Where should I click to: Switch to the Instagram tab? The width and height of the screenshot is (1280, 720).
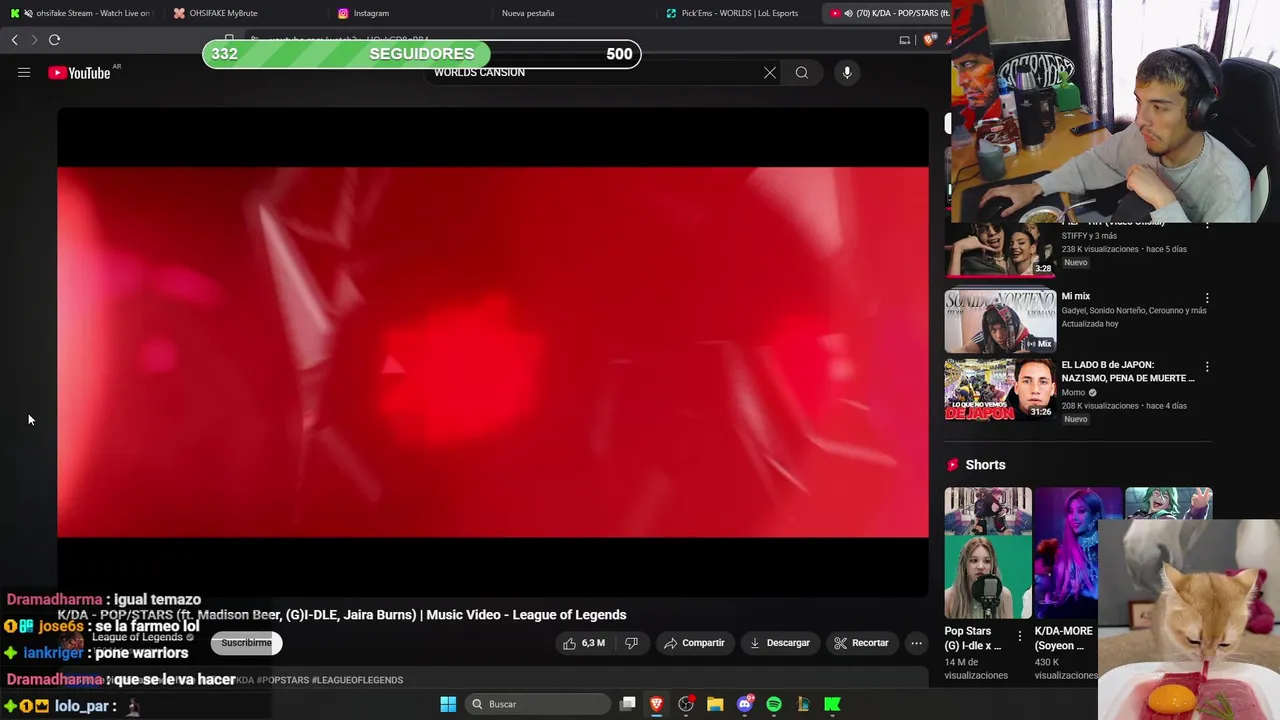pos(410,13)
